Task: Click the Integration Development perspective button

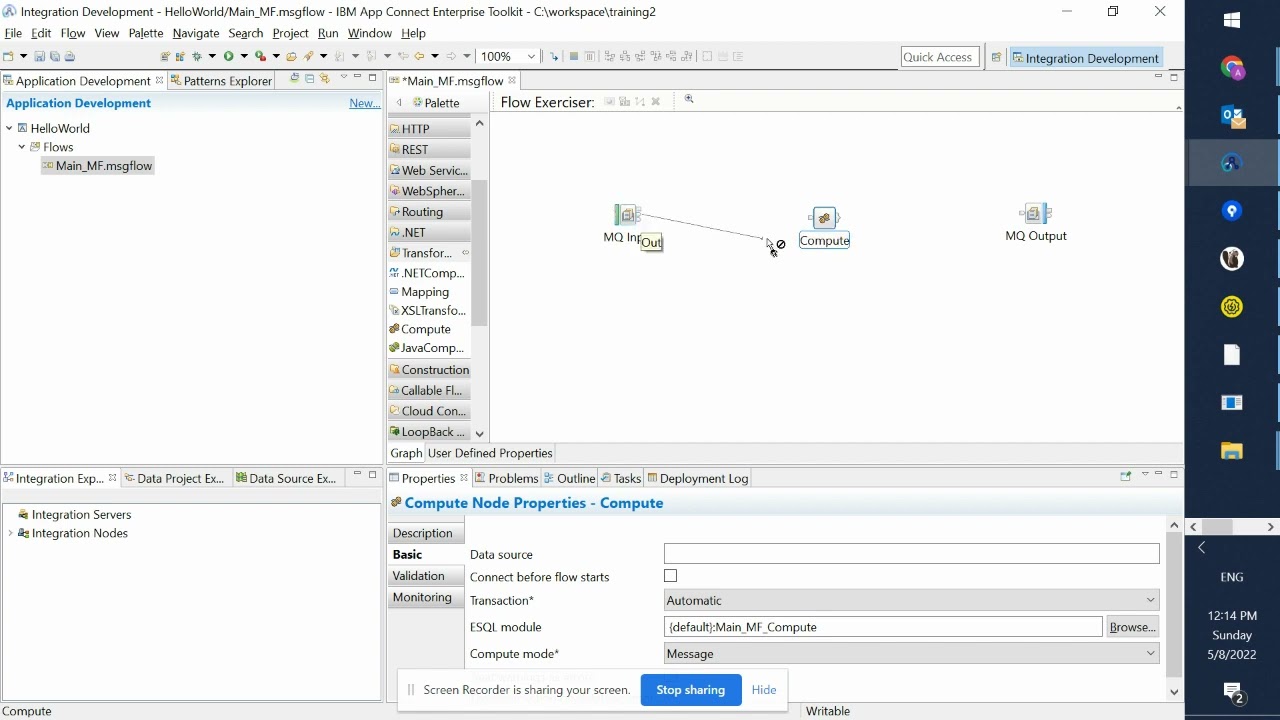Action: click(1085, 58)
